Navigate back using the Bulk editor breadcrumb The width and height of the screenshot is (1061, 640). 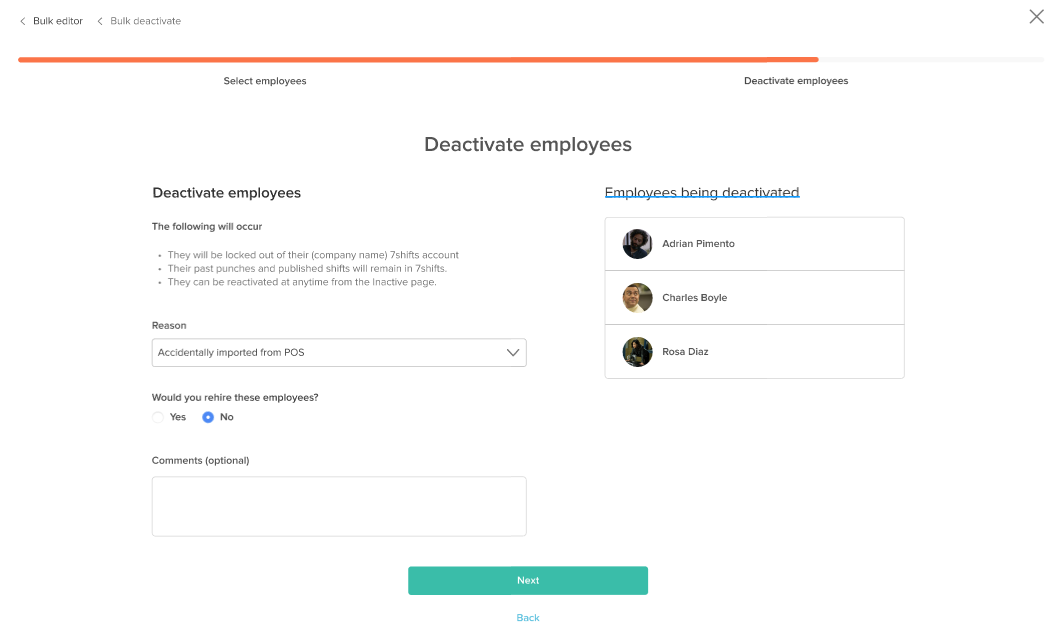point(58,20)
